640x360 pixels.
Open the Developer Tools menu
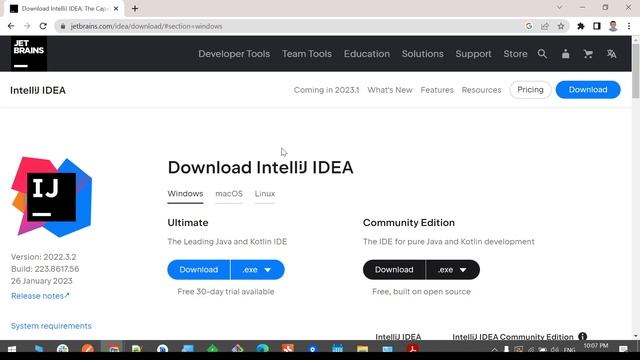[234, 54]
